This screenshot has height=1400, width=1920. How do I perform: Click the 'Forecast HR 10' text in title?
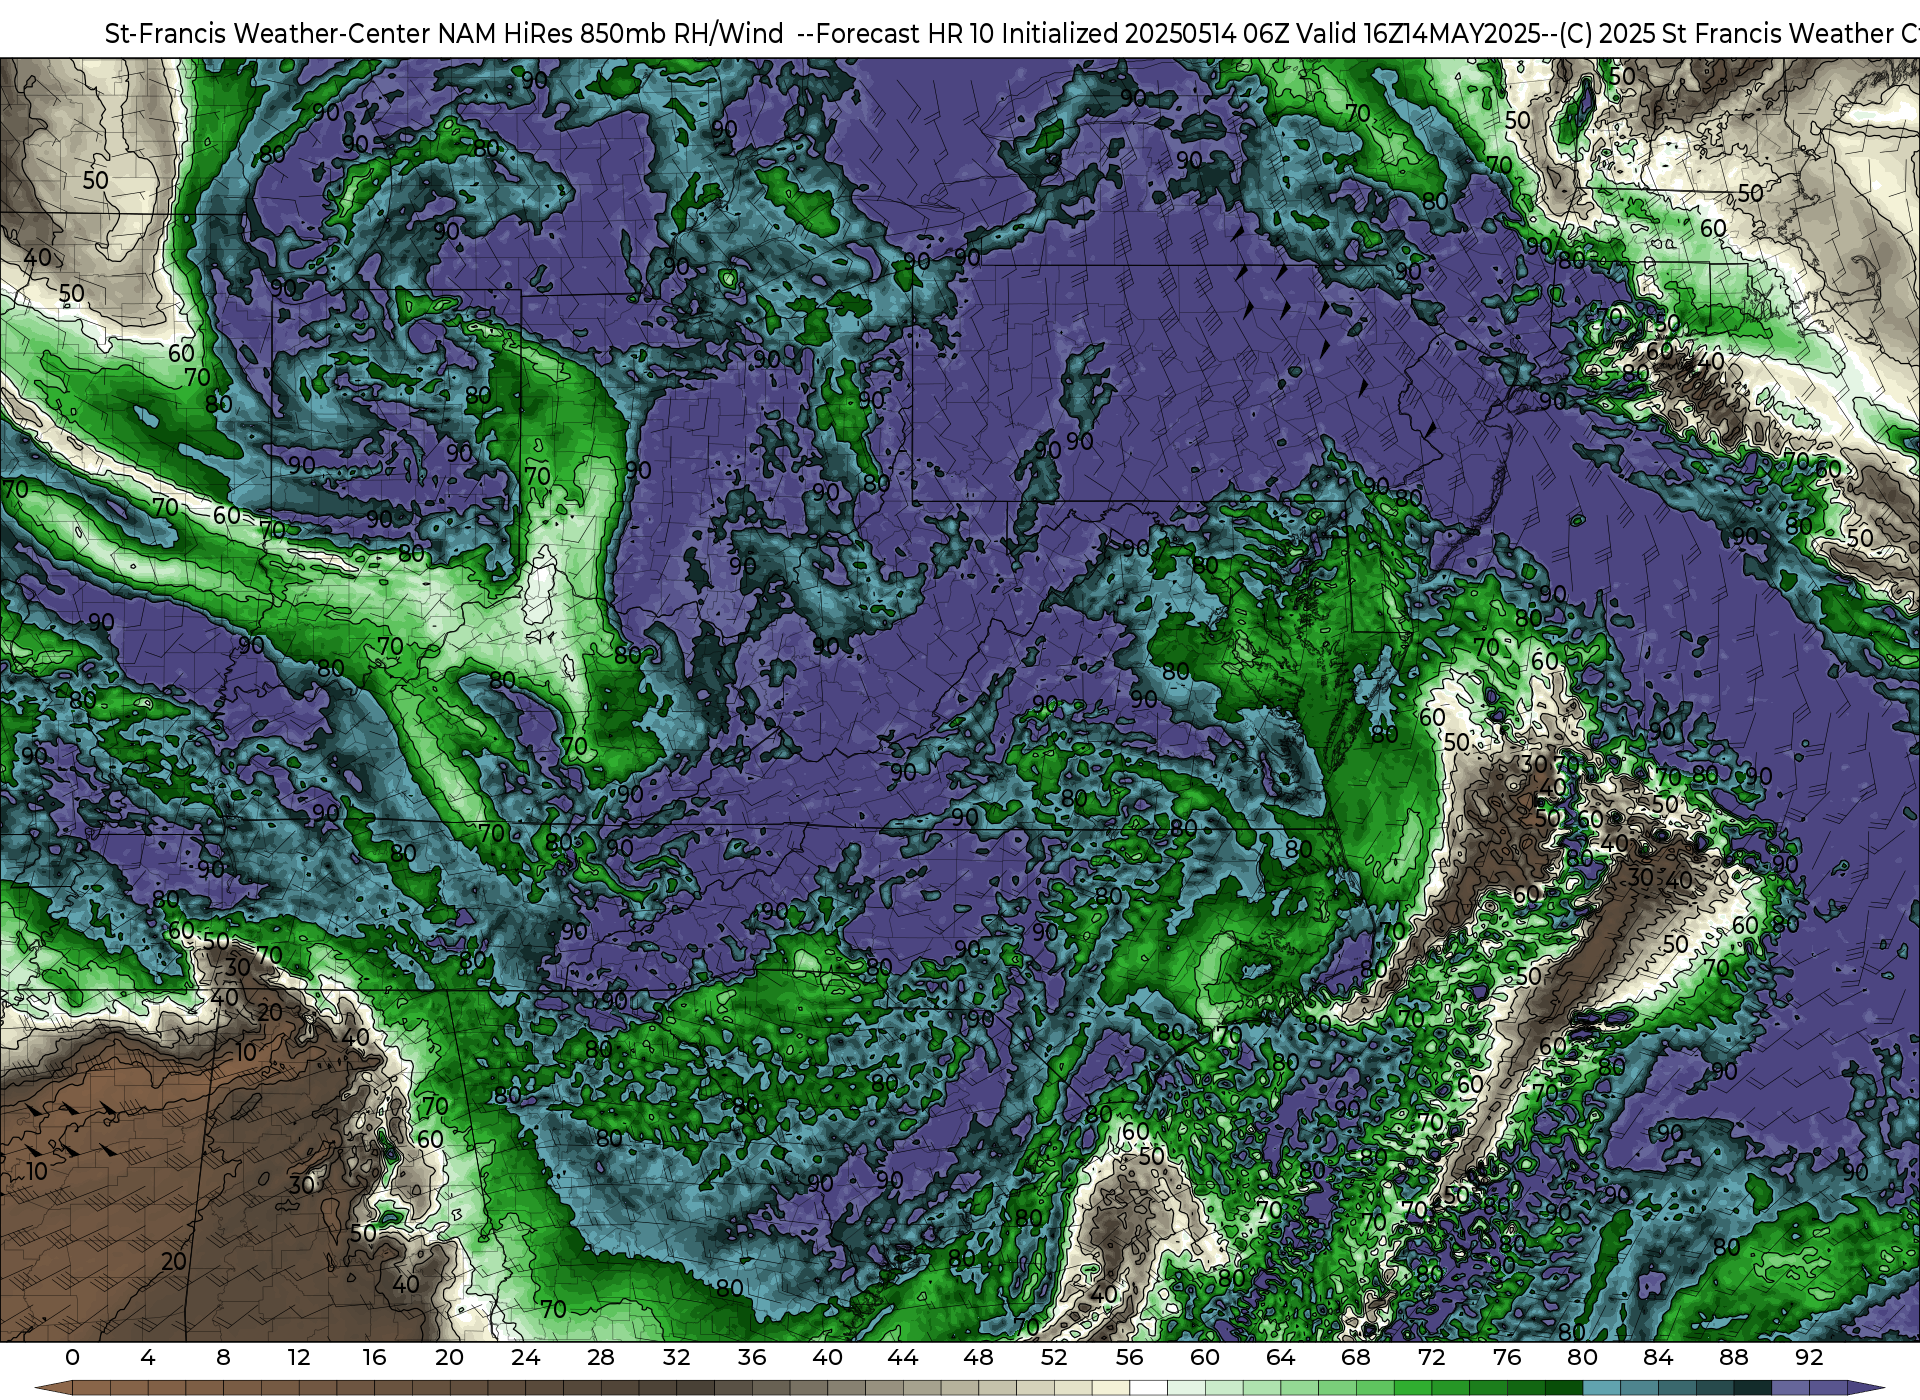click(905, 34)
